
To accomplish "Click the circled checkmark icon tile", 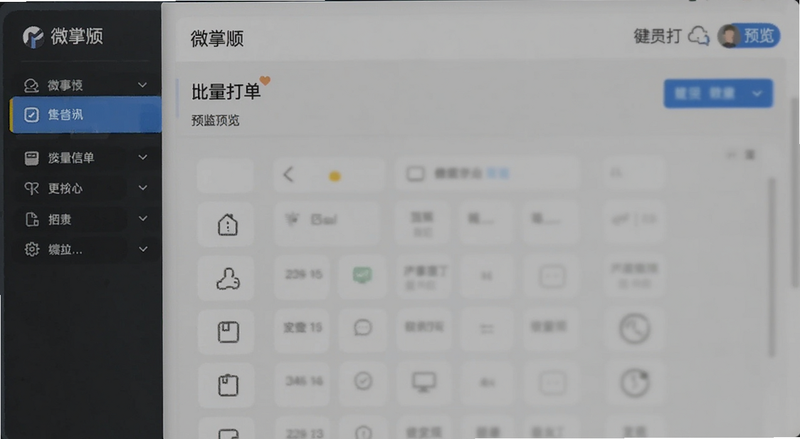I will (x=363, y=381).
